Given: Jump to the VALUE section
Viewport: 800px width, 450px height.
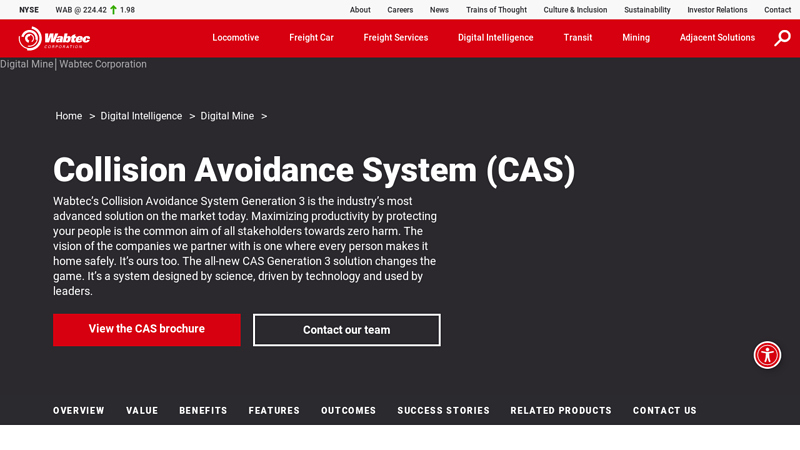Looking at the screenshot, I should click(x=142, y=411).
